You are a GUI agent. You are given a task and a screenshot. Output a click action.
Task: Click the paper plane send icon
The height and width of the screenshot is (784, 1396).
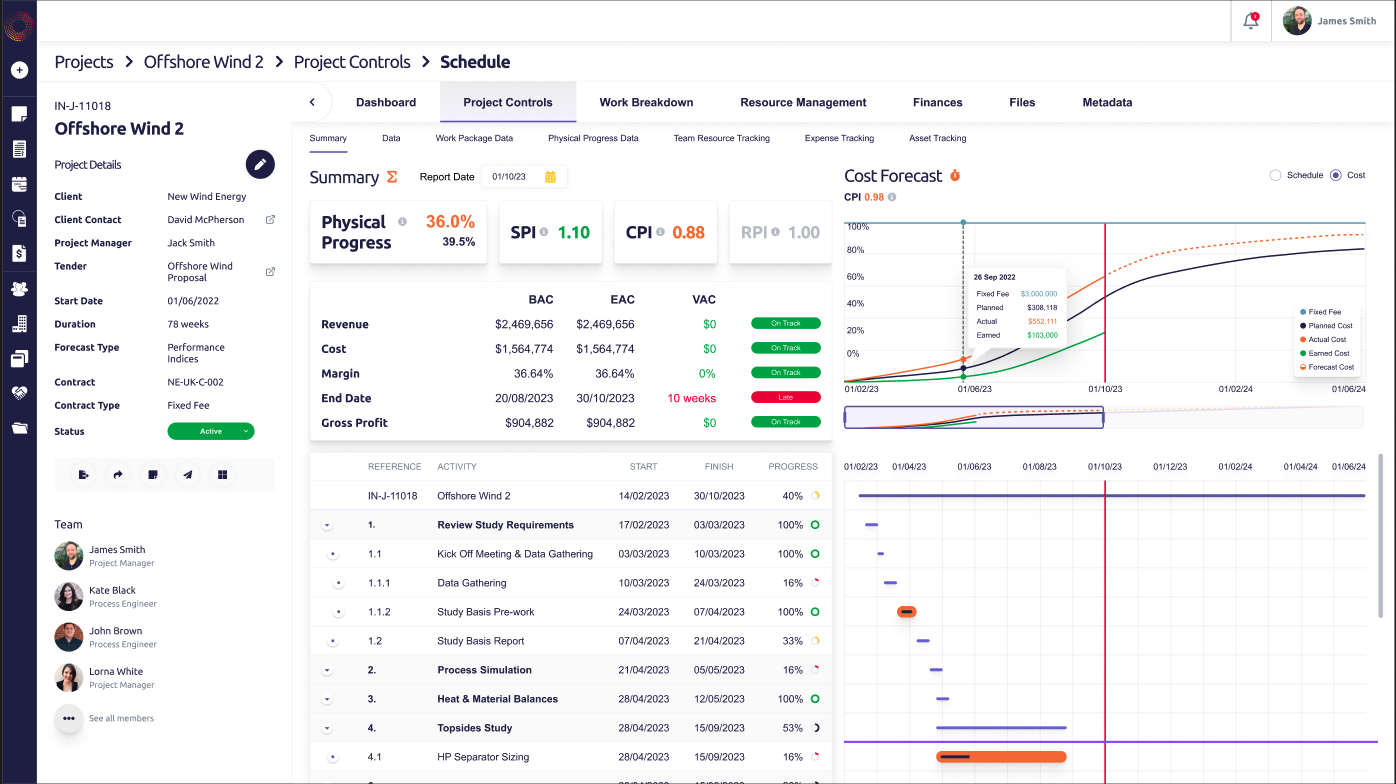coord(188,475)
